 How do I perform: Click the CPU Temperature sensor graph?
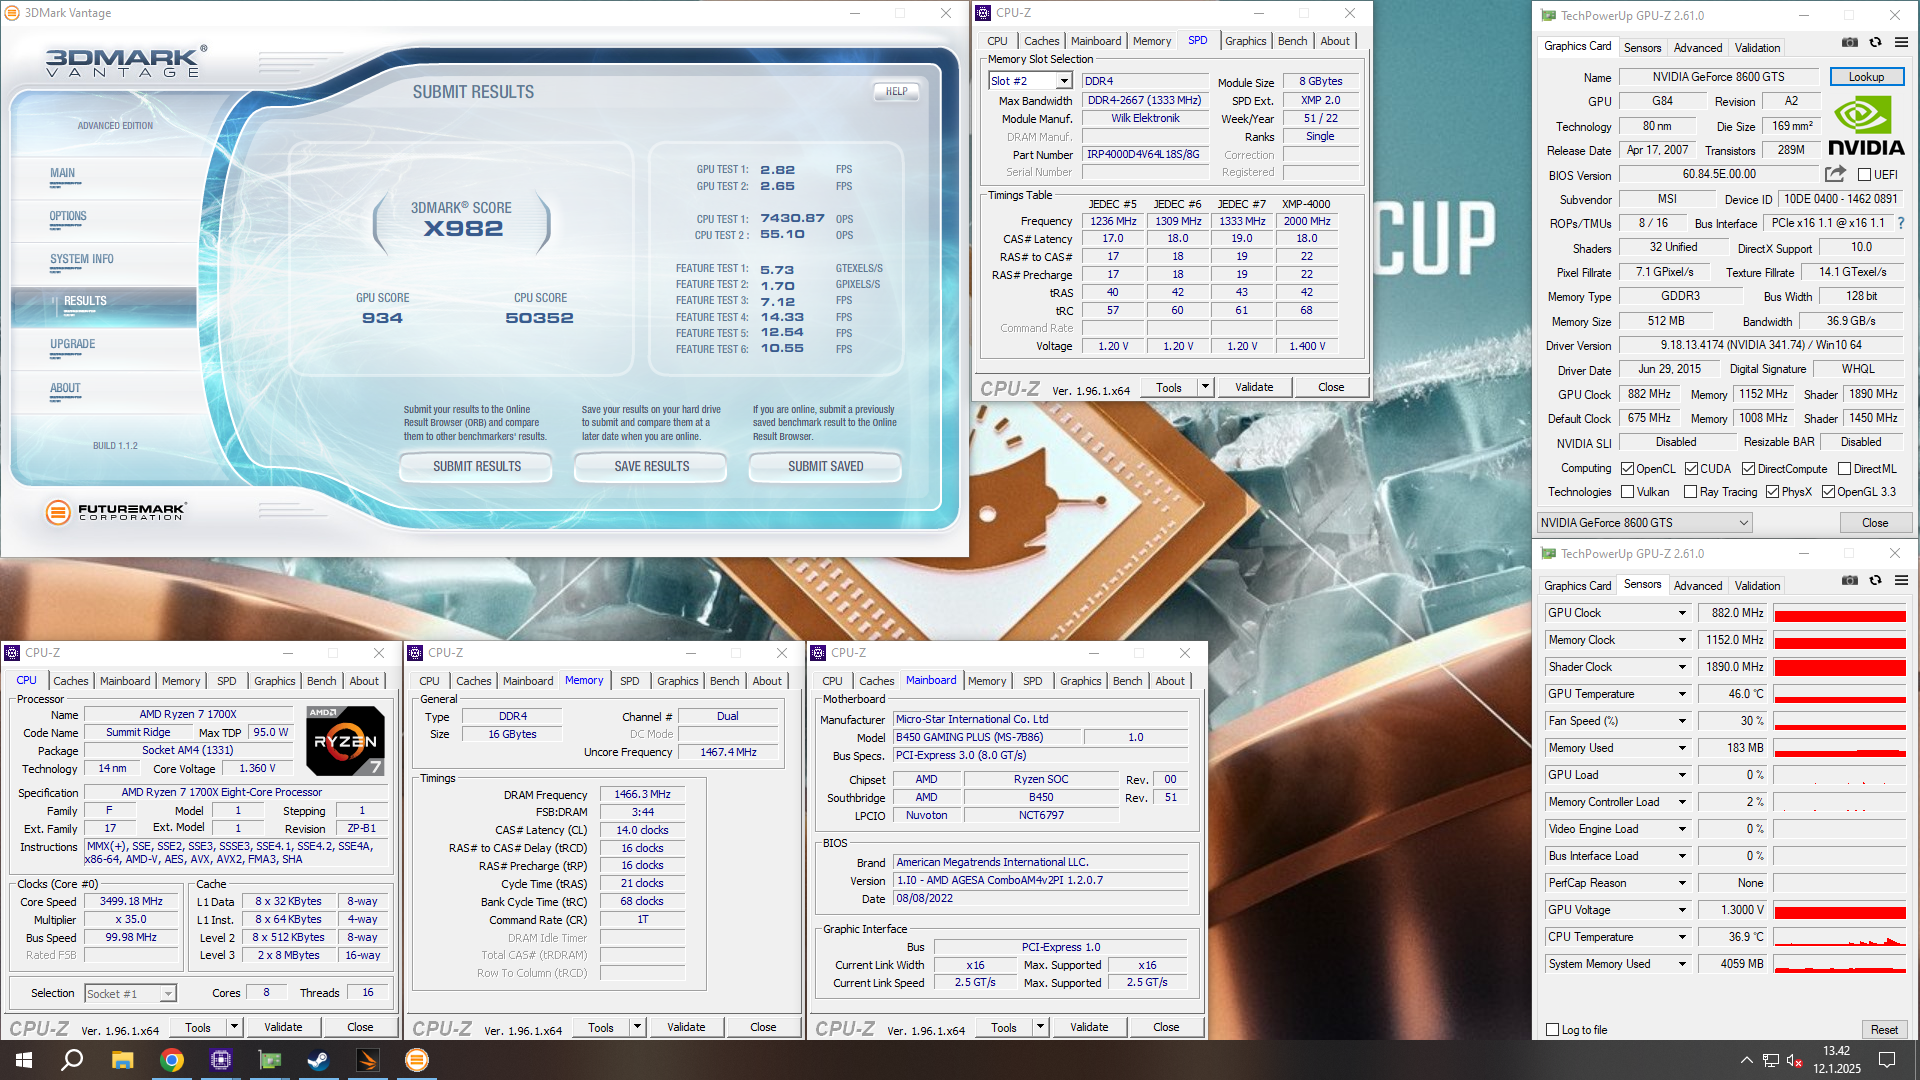pos(1840,937)
